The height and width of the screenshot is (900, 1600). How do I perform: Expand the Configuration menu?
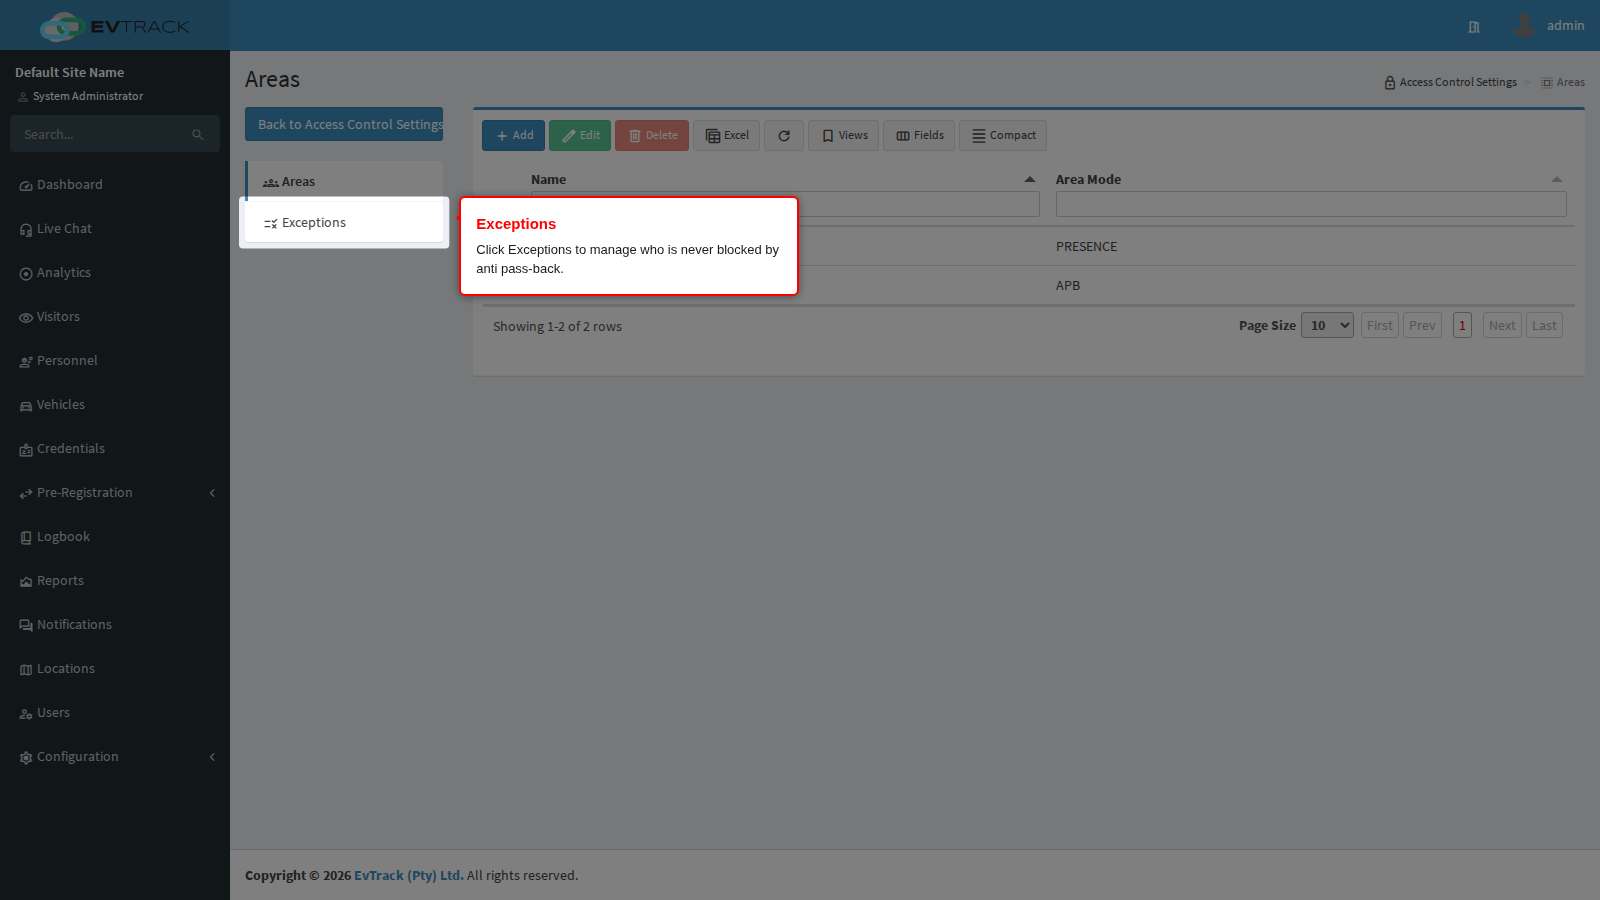coord(115,757)
